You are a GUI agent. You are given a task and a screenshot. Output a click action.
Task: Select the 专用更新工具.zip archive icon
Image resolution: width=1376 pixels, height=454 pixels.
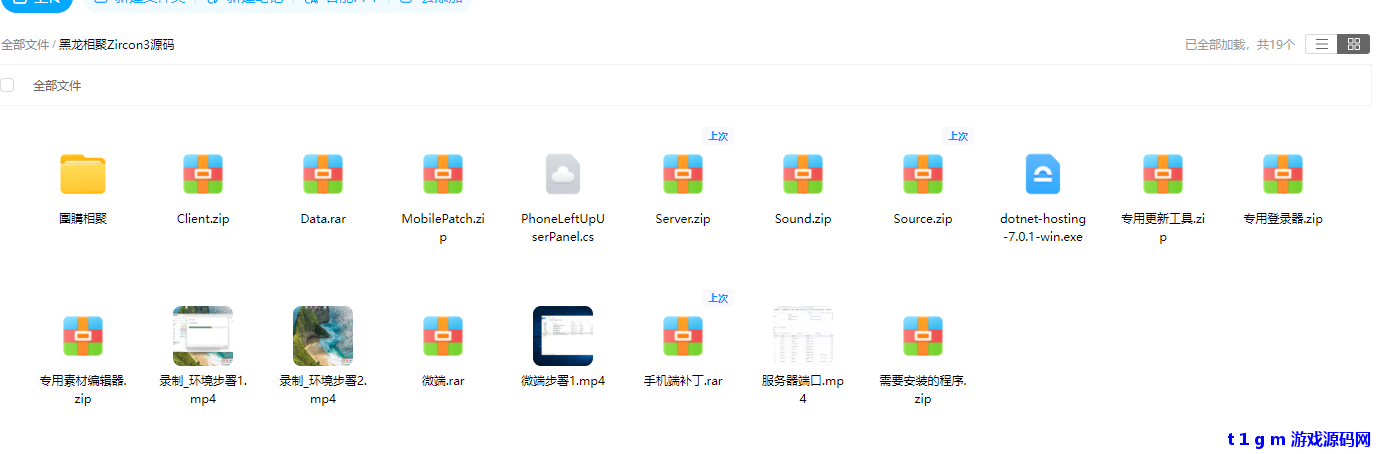tap(1163, 174)
